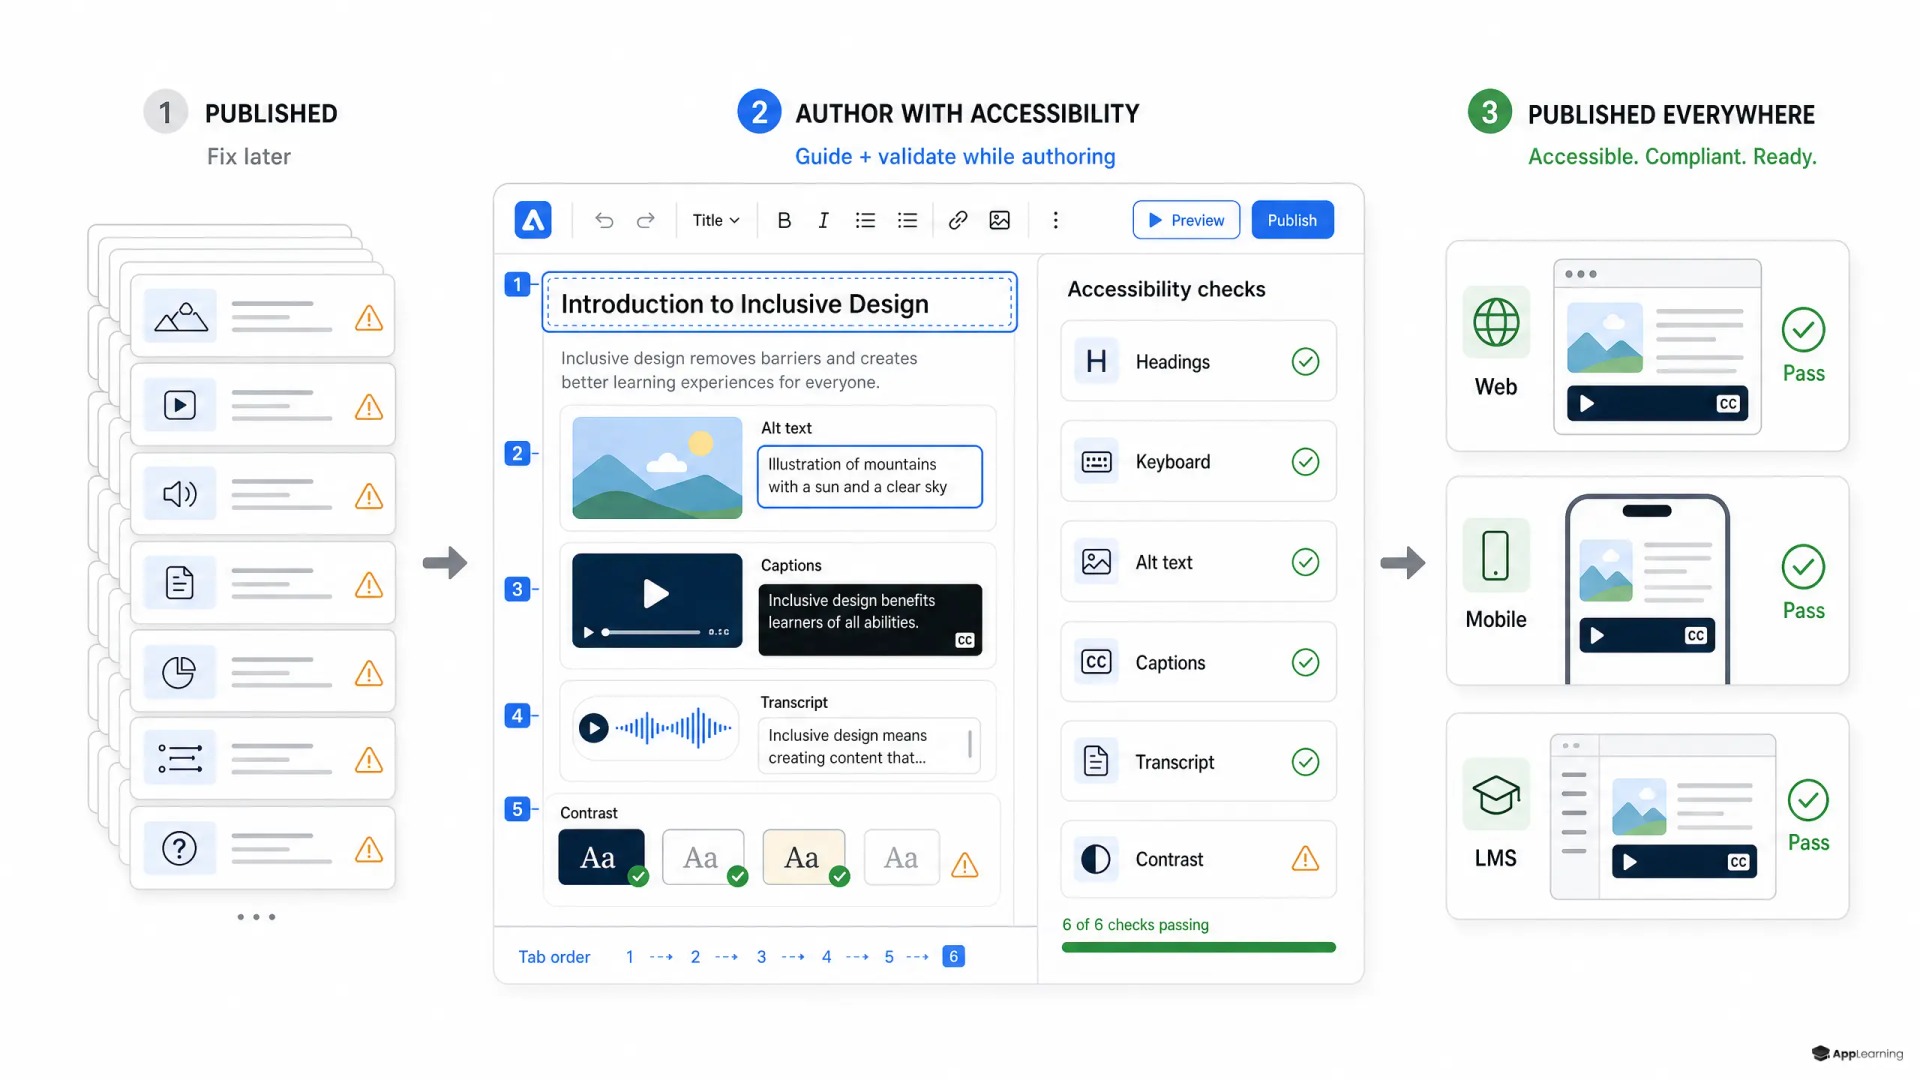
Task: Play the video in Mobile preview
Action: (1597, 635)
